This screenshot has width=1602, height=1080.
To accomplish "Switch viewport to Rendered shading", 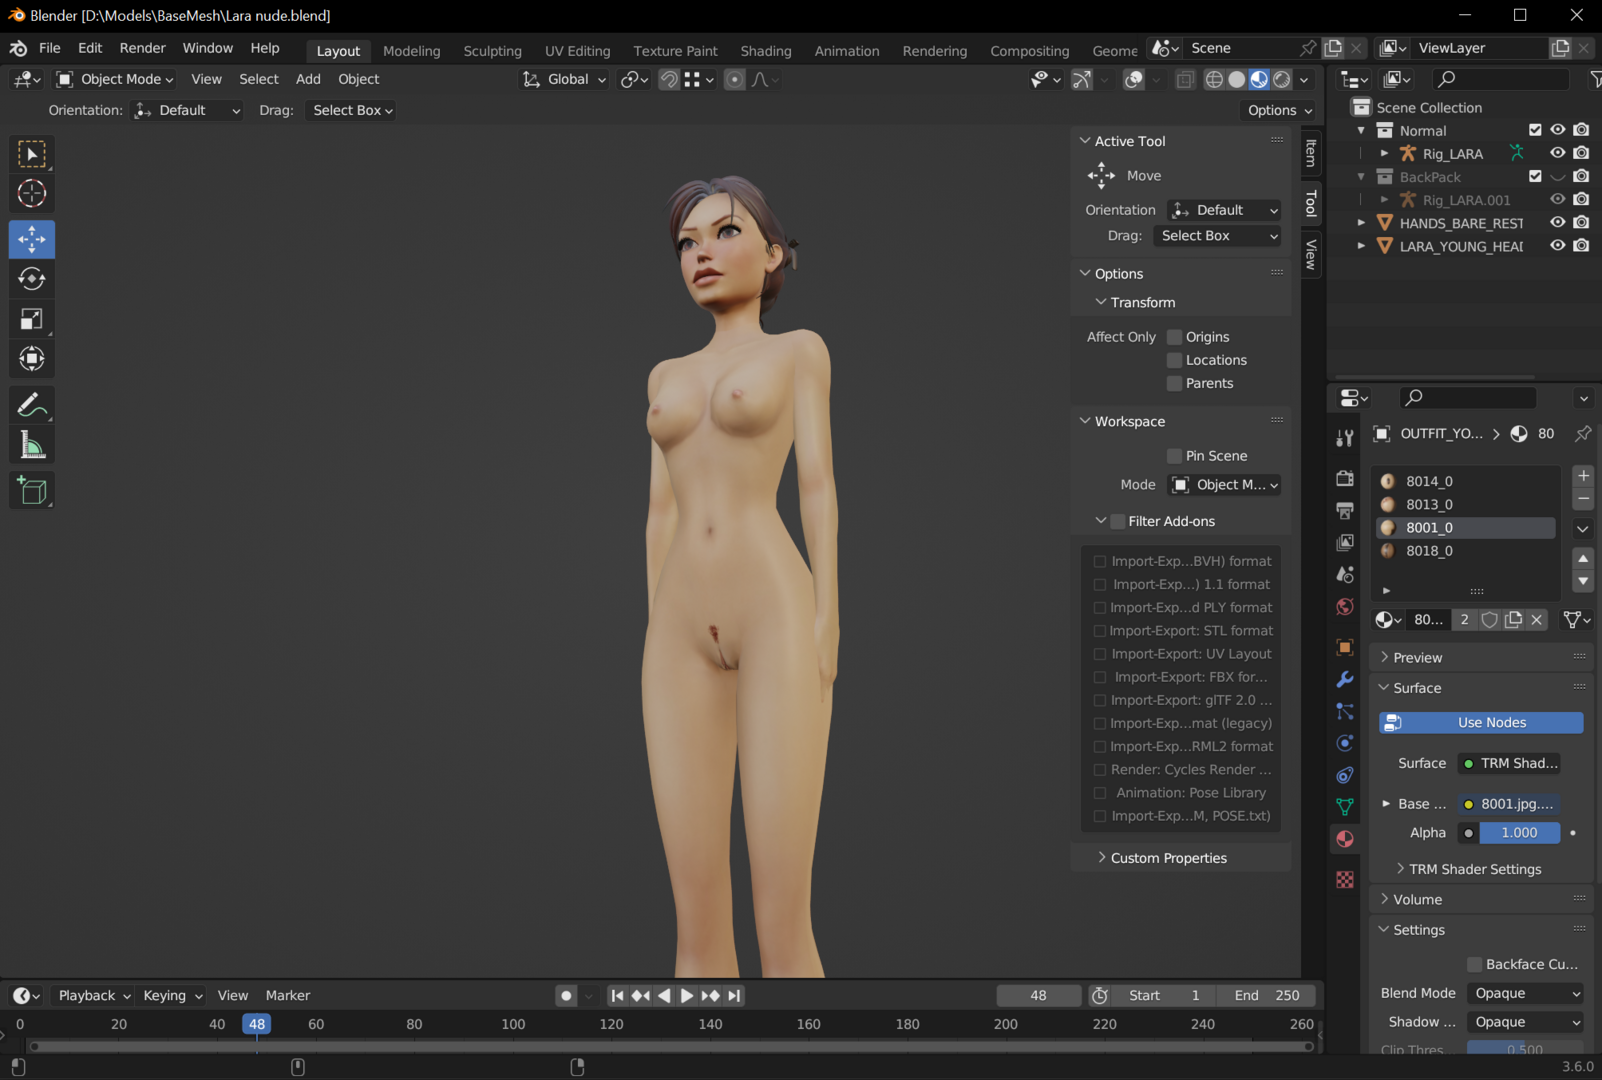I will click(1282, 79).
